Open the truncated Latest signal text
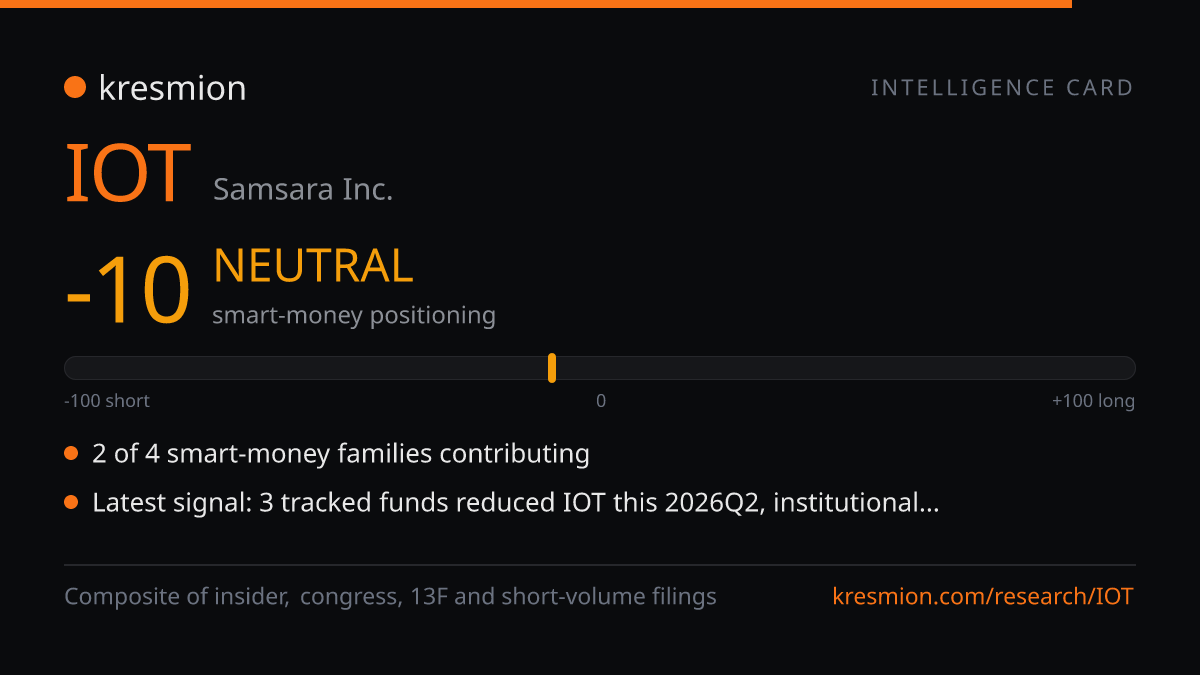The height and width of the screenshot is (675, 1200). (x=516, y=502)
